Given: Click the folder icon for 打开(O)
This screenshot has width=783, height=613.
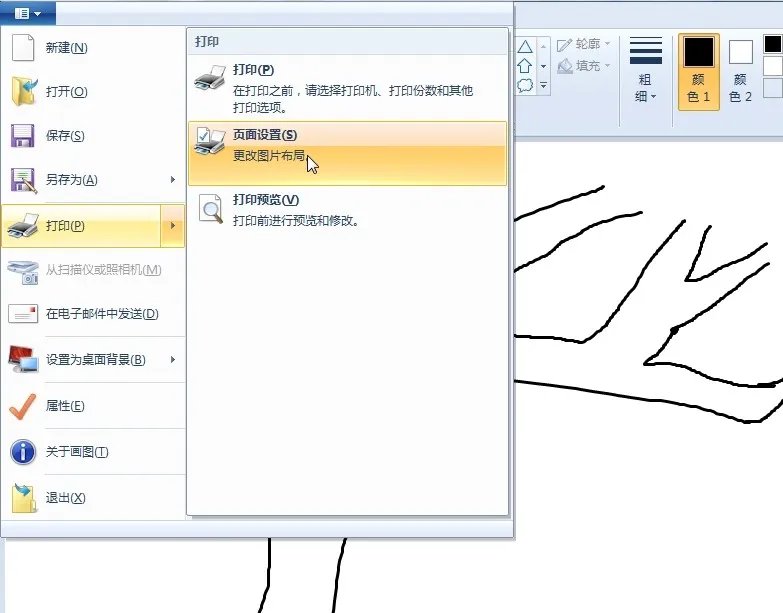Looking at the screenshot, I should [23, 91].
